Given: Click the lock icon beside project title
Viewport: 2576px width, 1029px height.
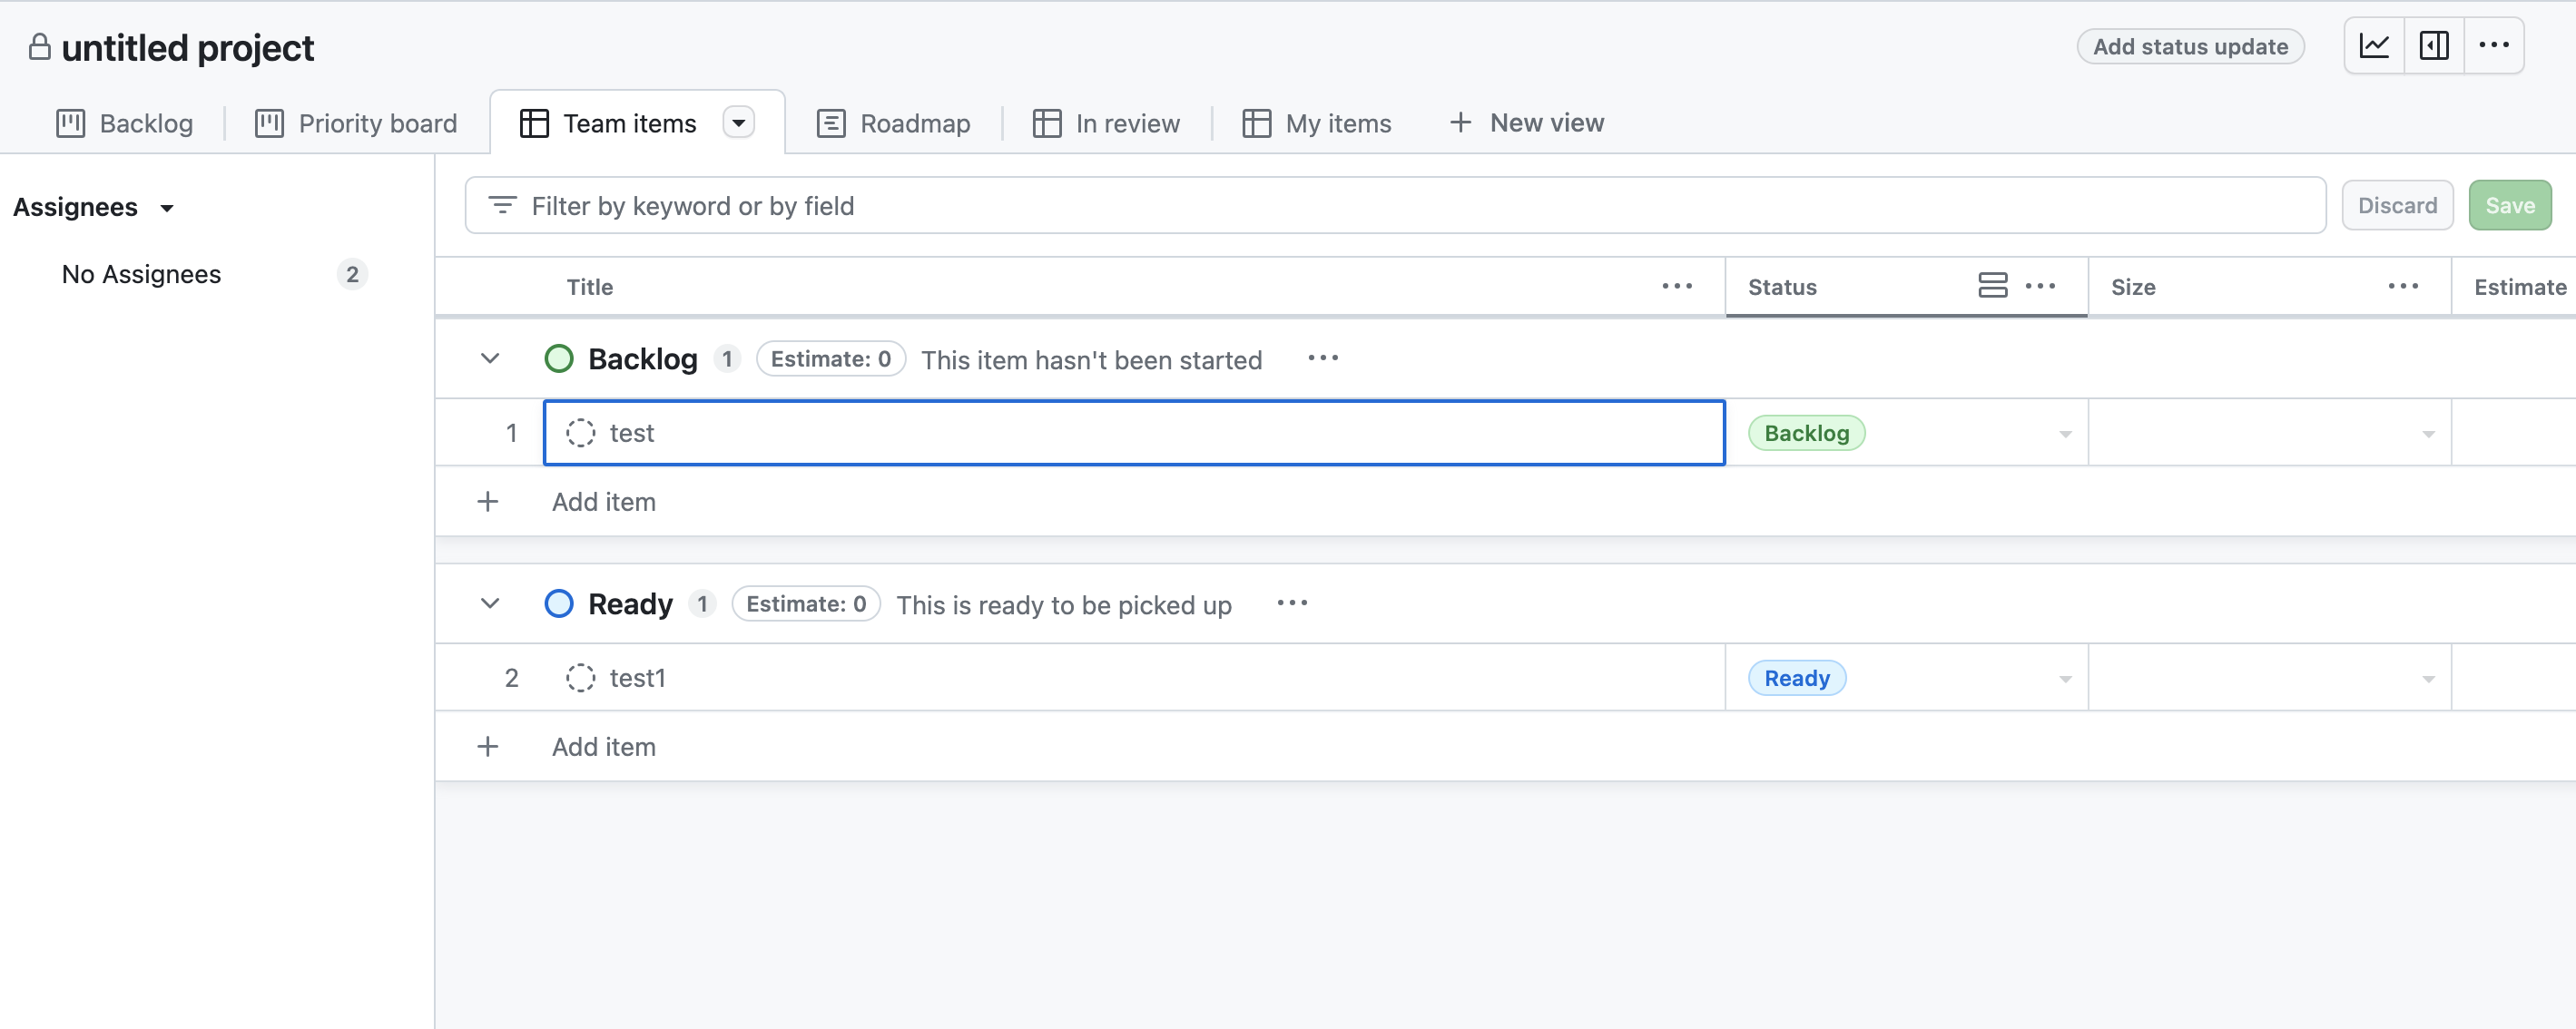Looking at the screenshot, I should pos(39,47).
